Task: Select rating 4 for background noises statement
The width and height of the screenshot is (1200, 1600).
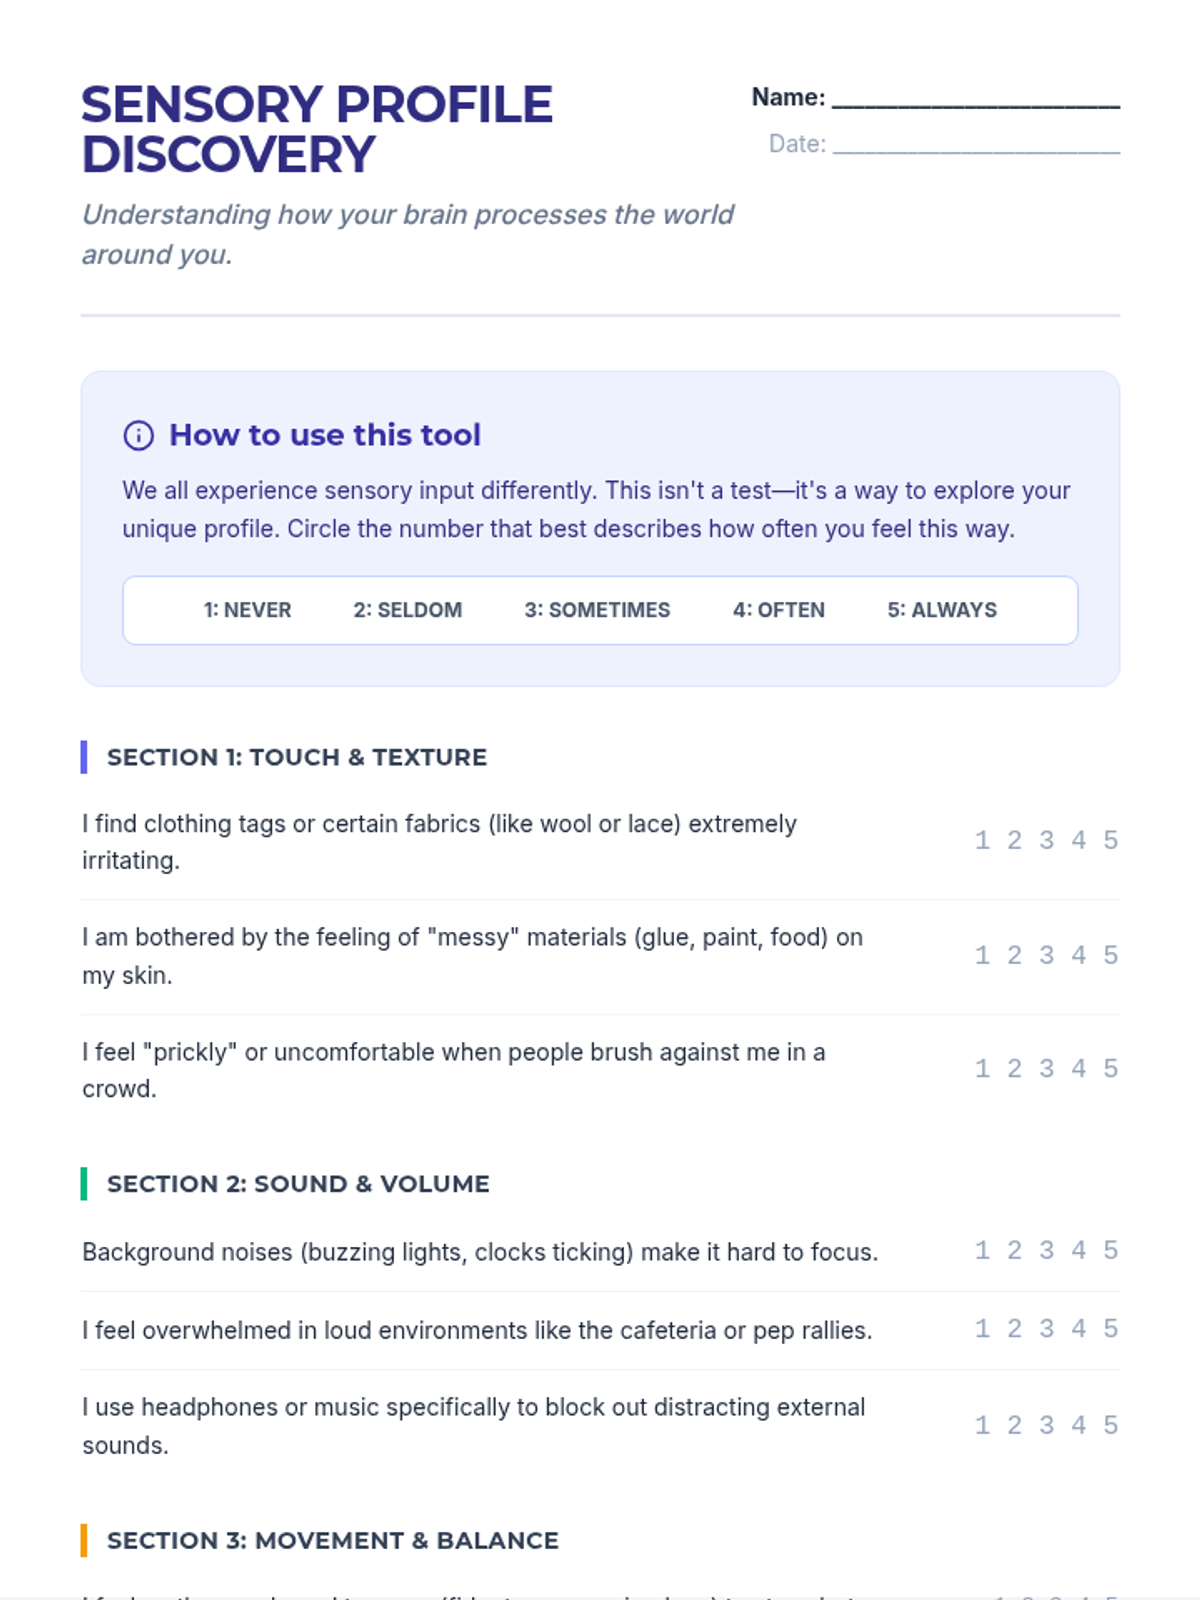Action: click(x=1078, y=1250)
